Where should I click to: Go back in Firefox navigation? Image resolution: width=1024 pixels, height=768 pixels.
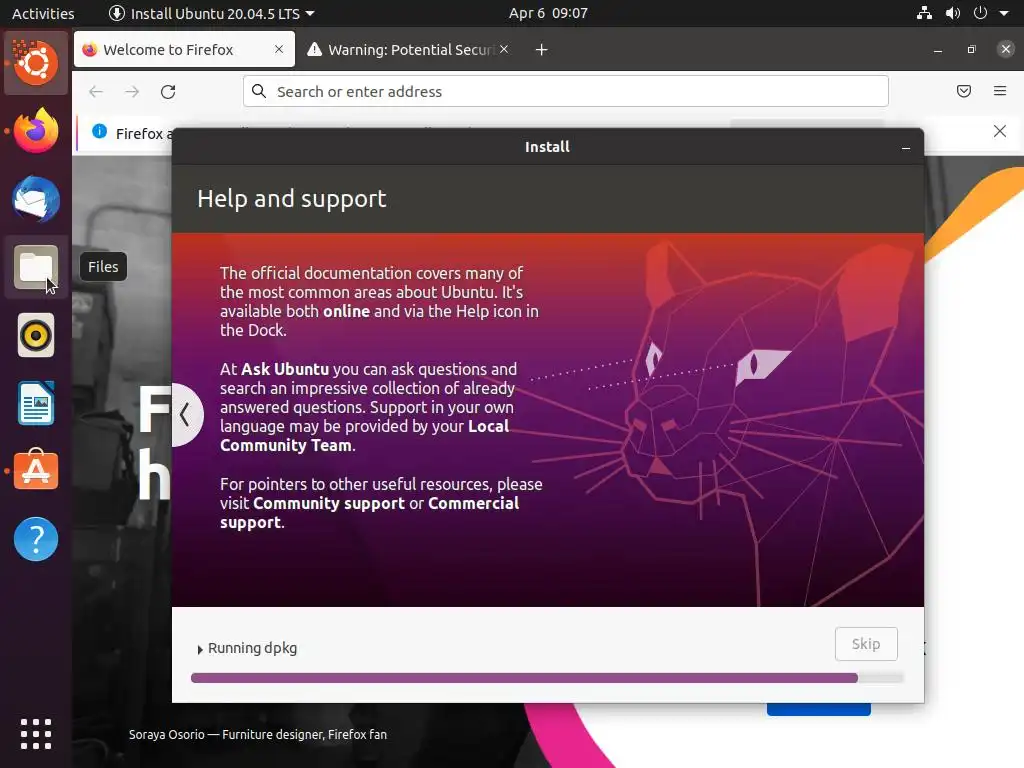[96, 91]
